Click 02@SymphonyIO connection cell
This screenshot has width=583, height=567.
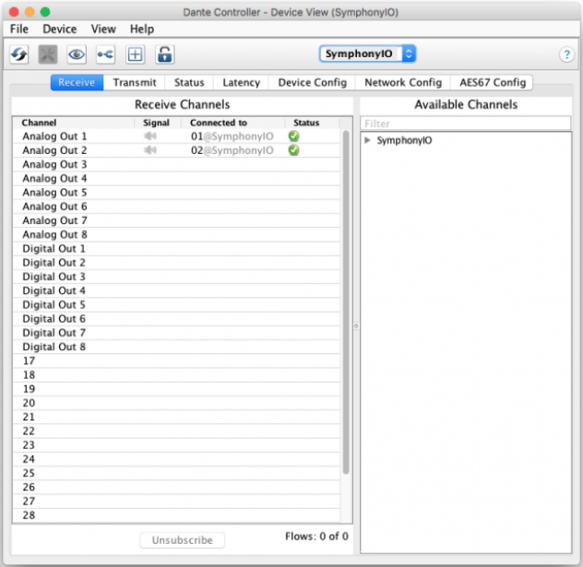tap(232, 151)
